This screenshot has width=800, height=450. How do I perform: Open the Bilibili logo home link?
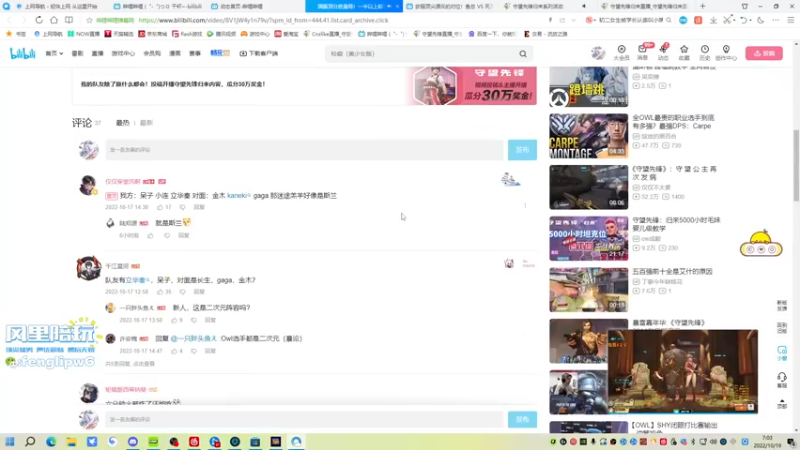22,53
